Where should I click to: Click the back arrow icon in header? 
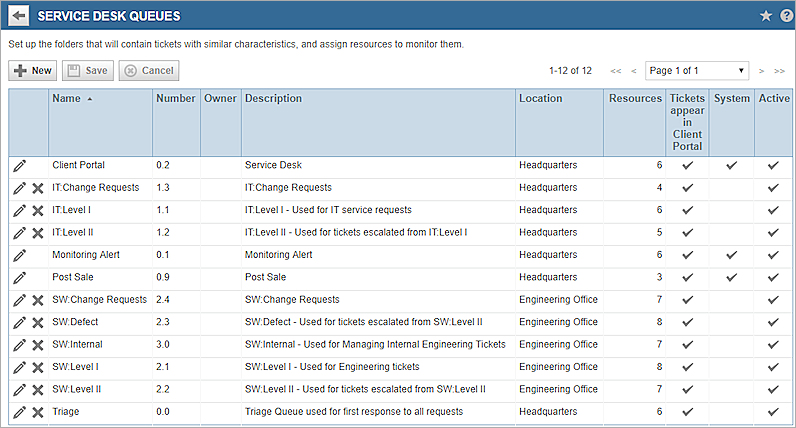point(19,16)
